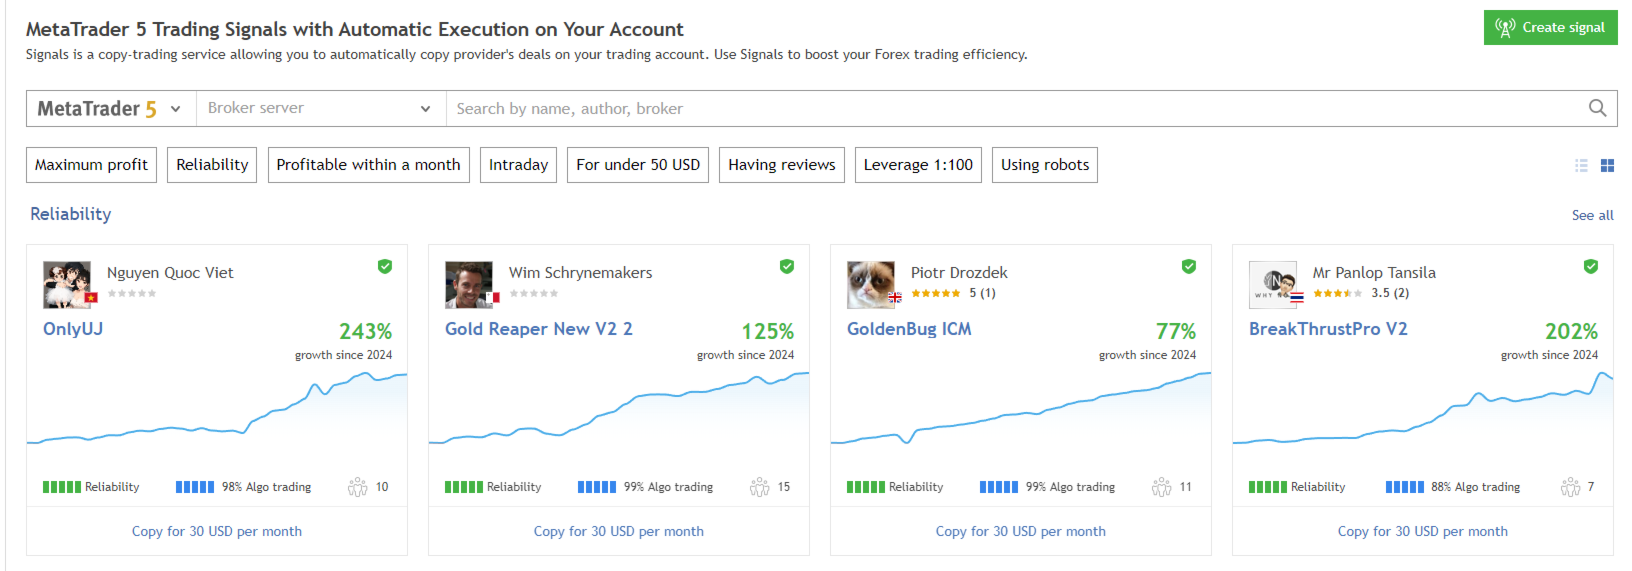Select the Intraday filter
Image resolution: width=1632 pixels, height=571 pixels.
[x=518, y=165]
